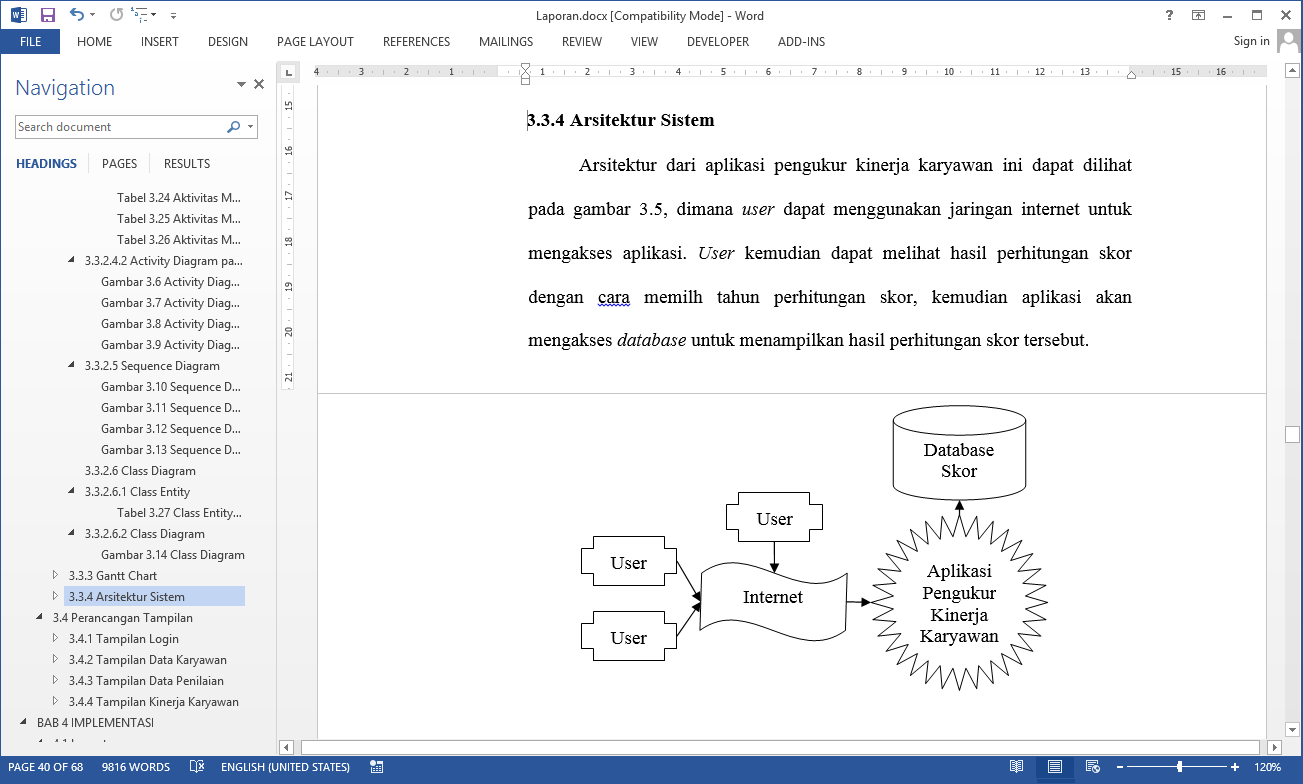Screen dimensions: 1303x784
Task: Expand the 3.3.3 Gantt Chart heading
Action: pyautogui.click(x=56, y=575)
